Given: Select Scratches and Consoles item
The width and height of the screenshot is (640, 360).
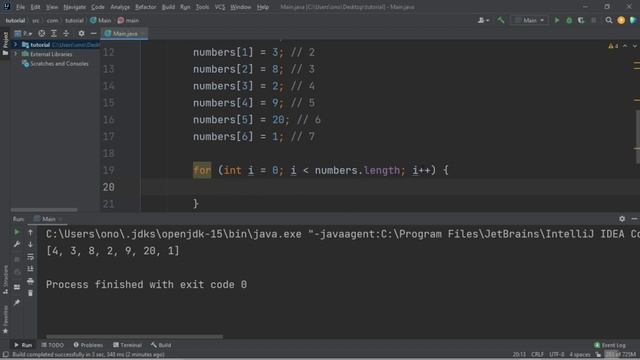Looking at the screenshot, I should coord(55,64).
